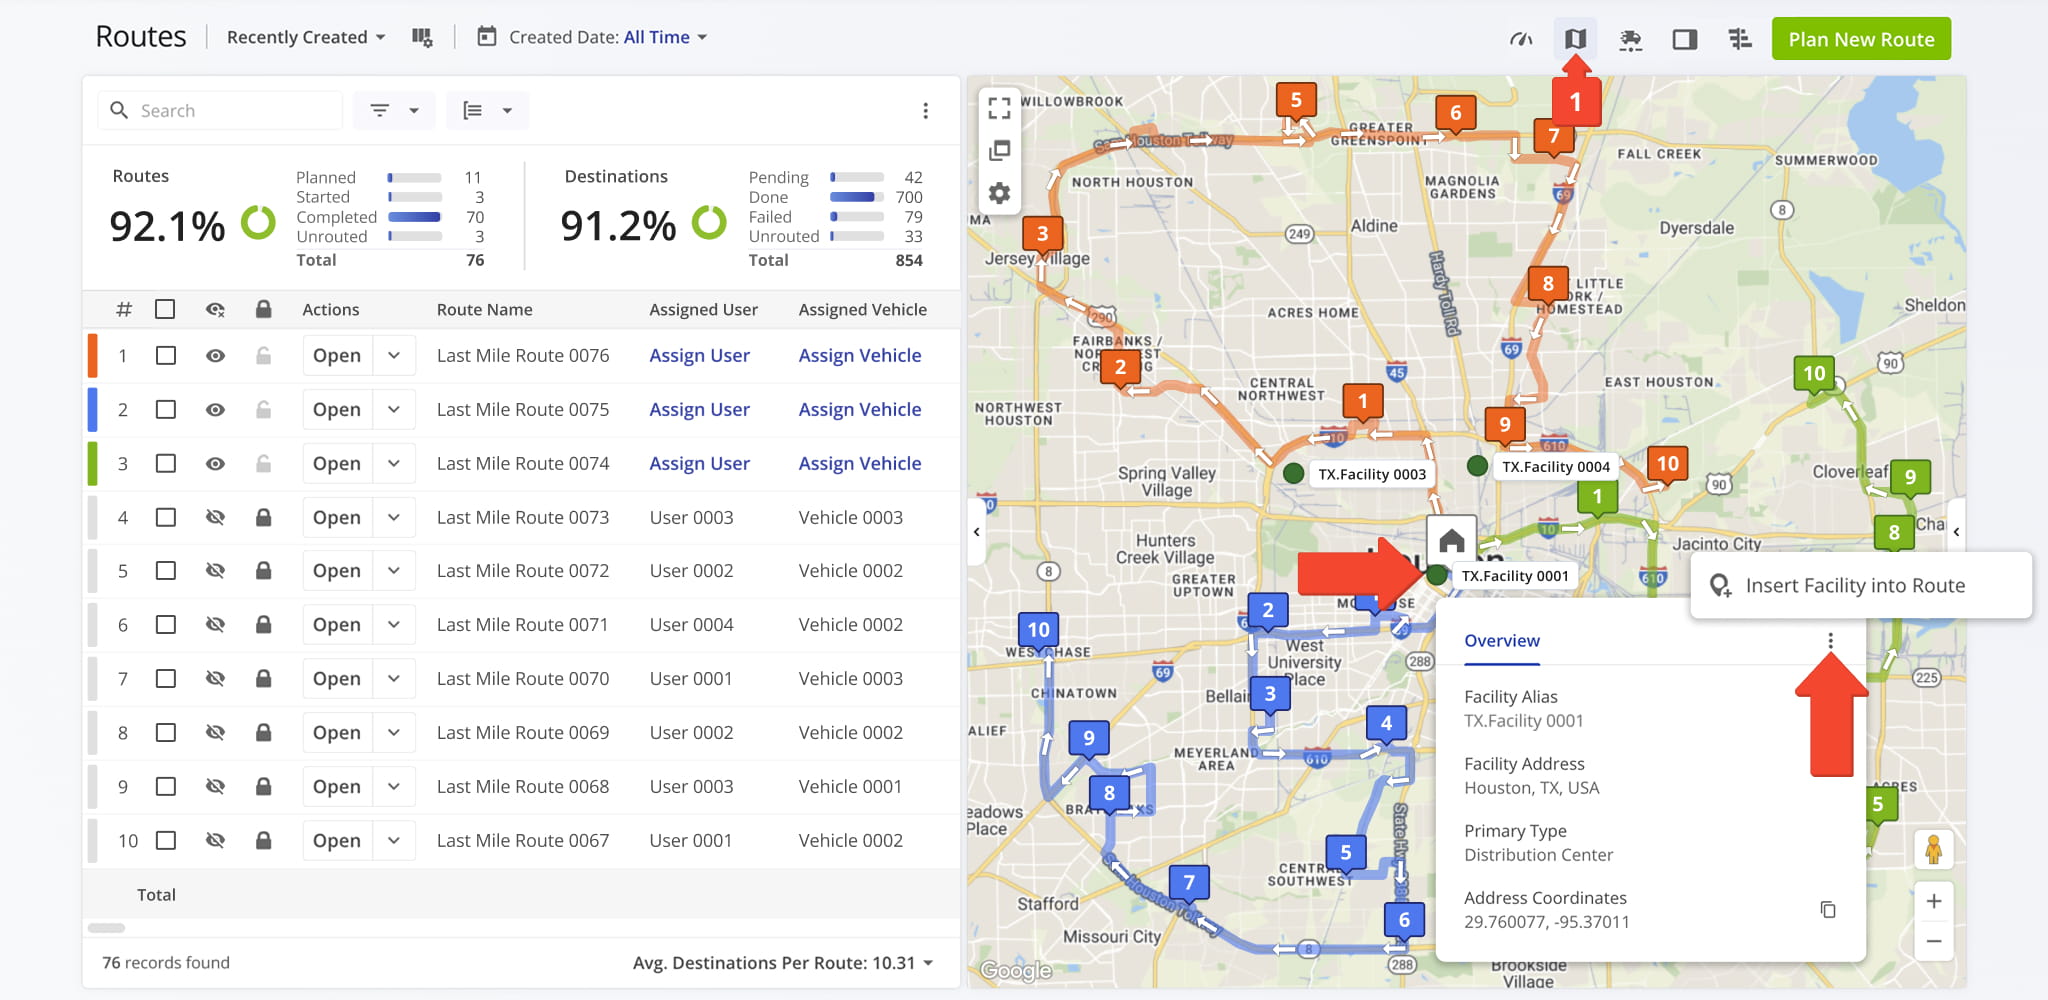
Task: Select all routes with the header checkbox
Action: click(165, 309)
